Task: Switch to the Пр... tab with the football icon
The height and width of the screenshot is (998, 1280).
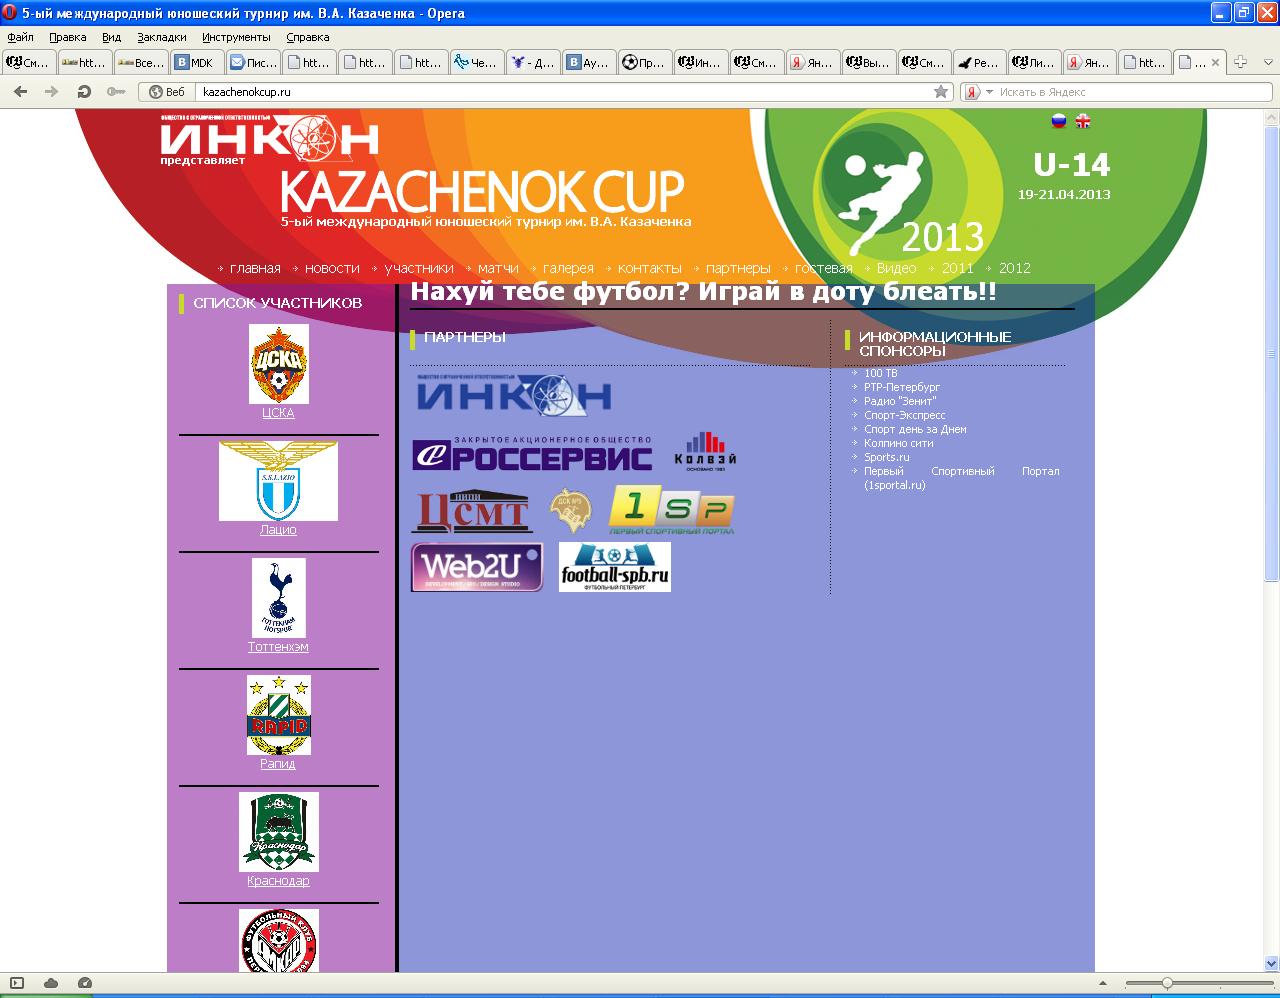Action: click(645, 62)
